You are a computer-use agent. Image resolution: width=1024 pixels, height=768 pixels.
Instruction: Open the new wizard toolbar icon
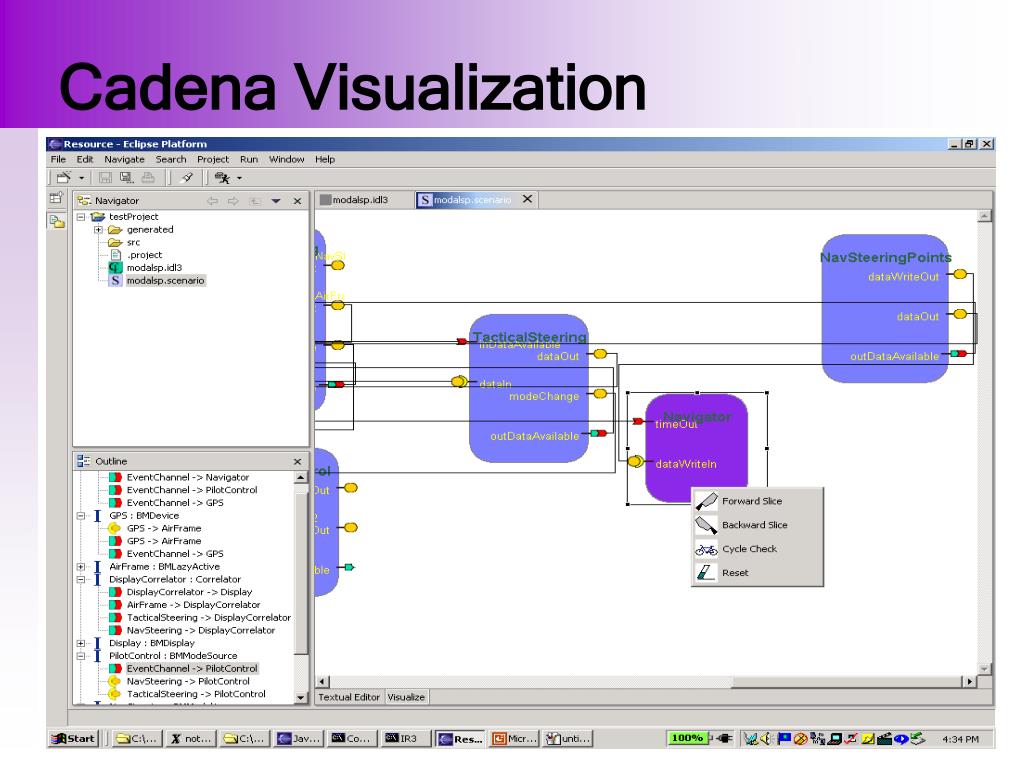coord(63,177)
